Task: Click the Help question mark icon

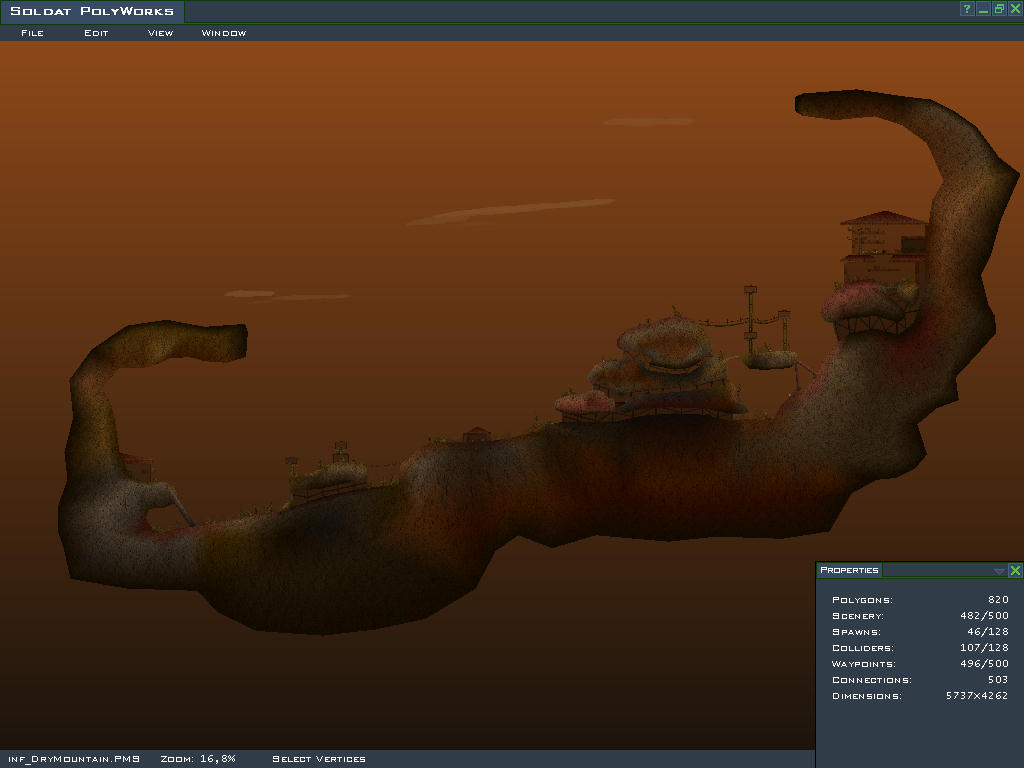Action: tap(967, 9)
